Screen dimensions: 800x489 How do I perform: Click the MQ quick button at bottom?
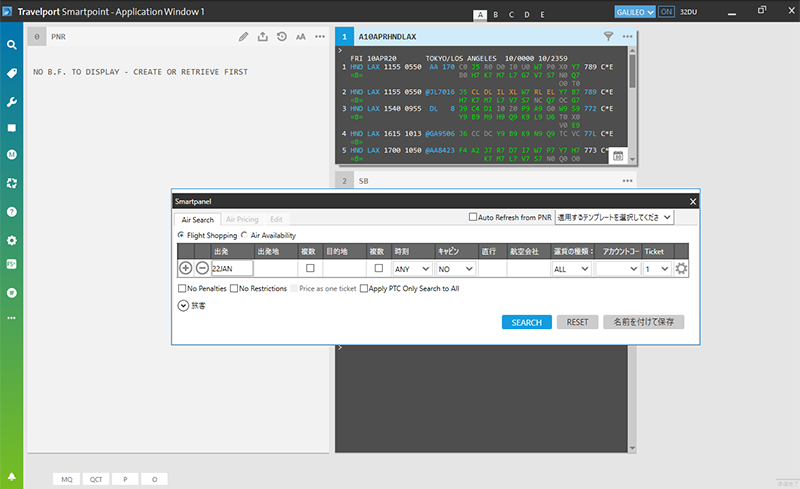point(67,479)
